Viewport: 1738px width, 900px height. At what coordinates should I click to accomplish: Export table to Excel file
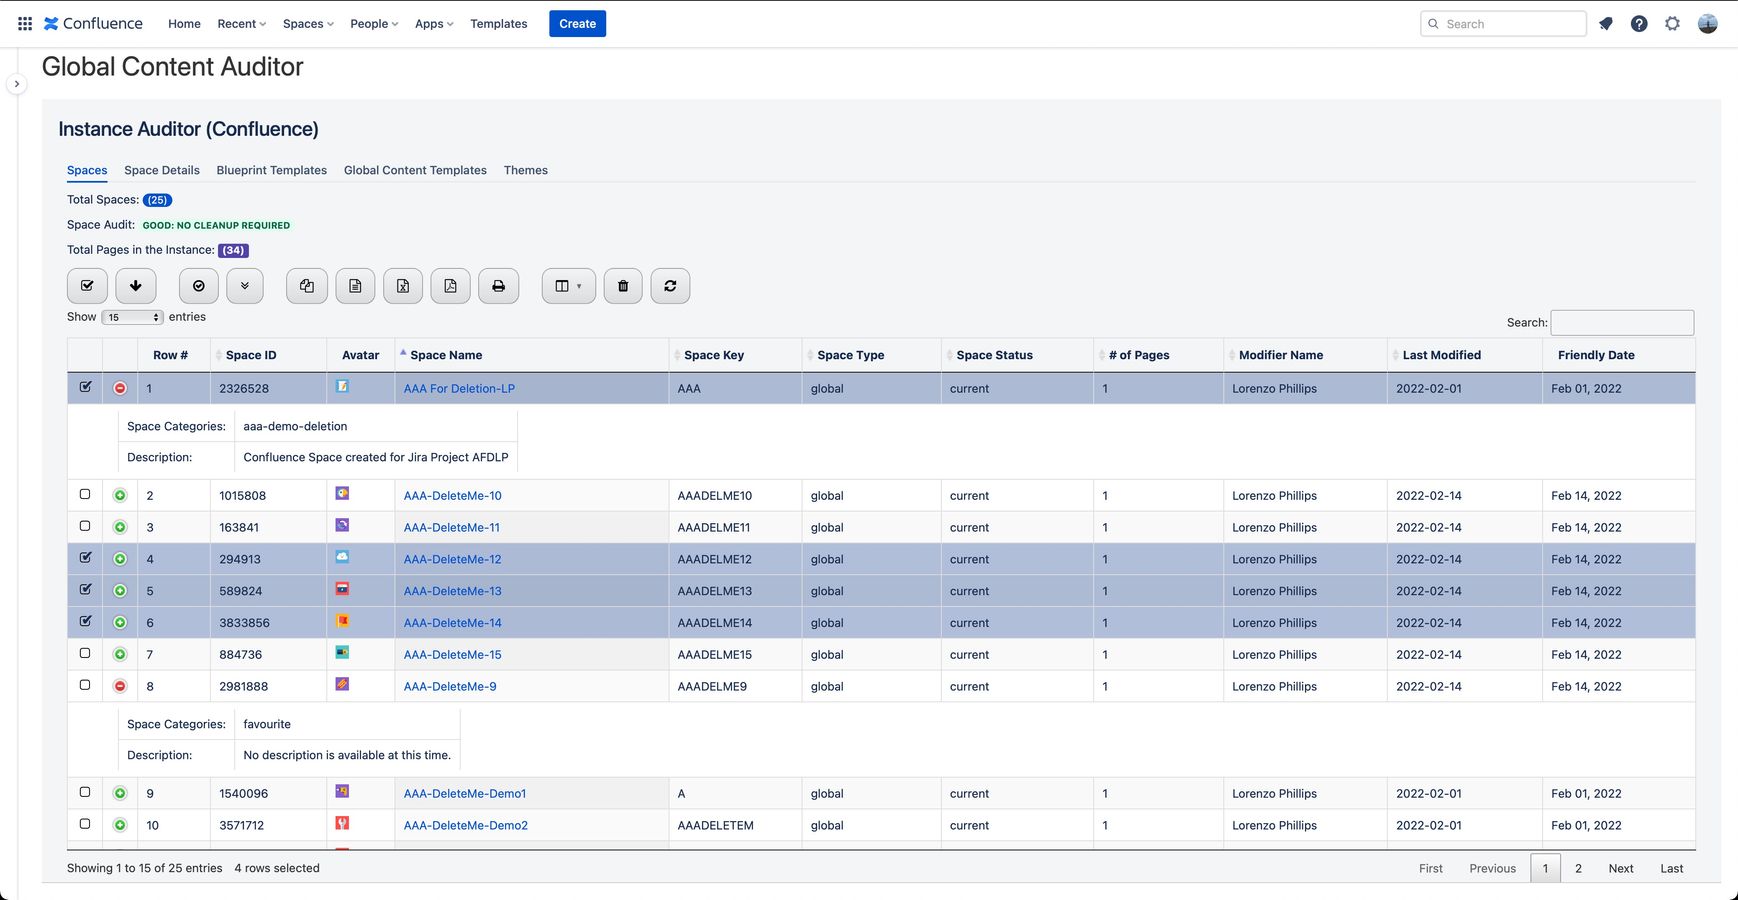coord(403,286)
